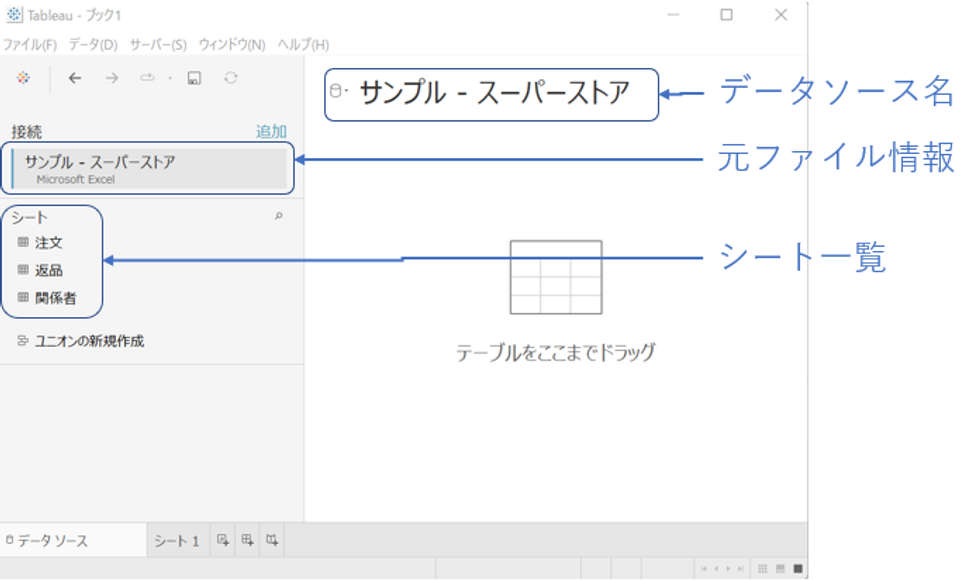The width and height of the screenshot is (960, 580).
Task: Minimize the Tableau window
Action: click(x=673, y=15)
